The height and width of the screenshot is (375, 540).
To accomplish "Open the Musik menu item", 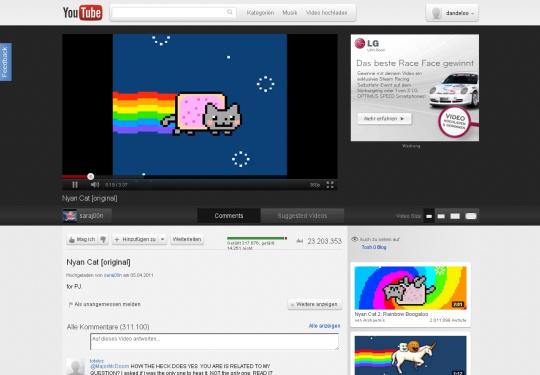I will [x=290, y=13].
